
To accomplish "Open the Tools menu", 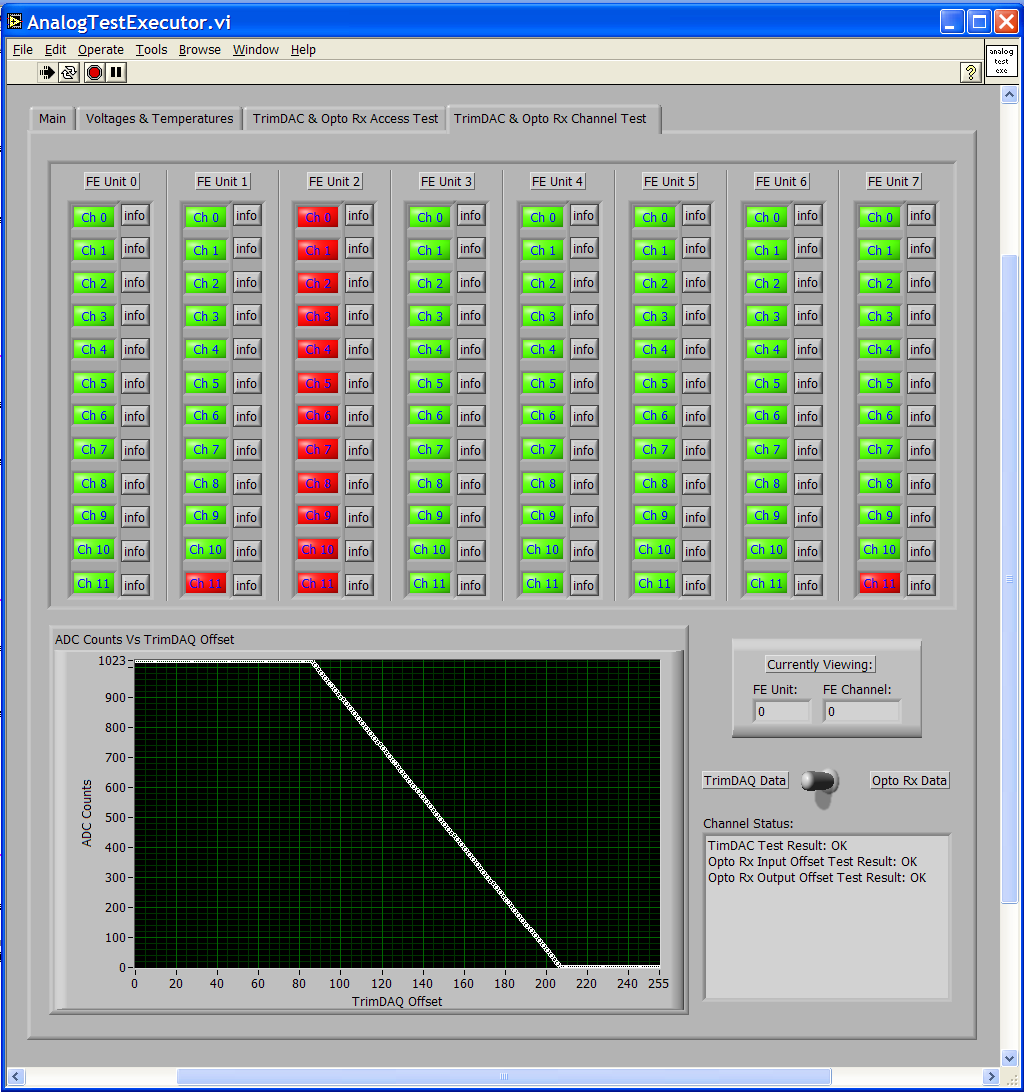I will click(x=152, y=49).
